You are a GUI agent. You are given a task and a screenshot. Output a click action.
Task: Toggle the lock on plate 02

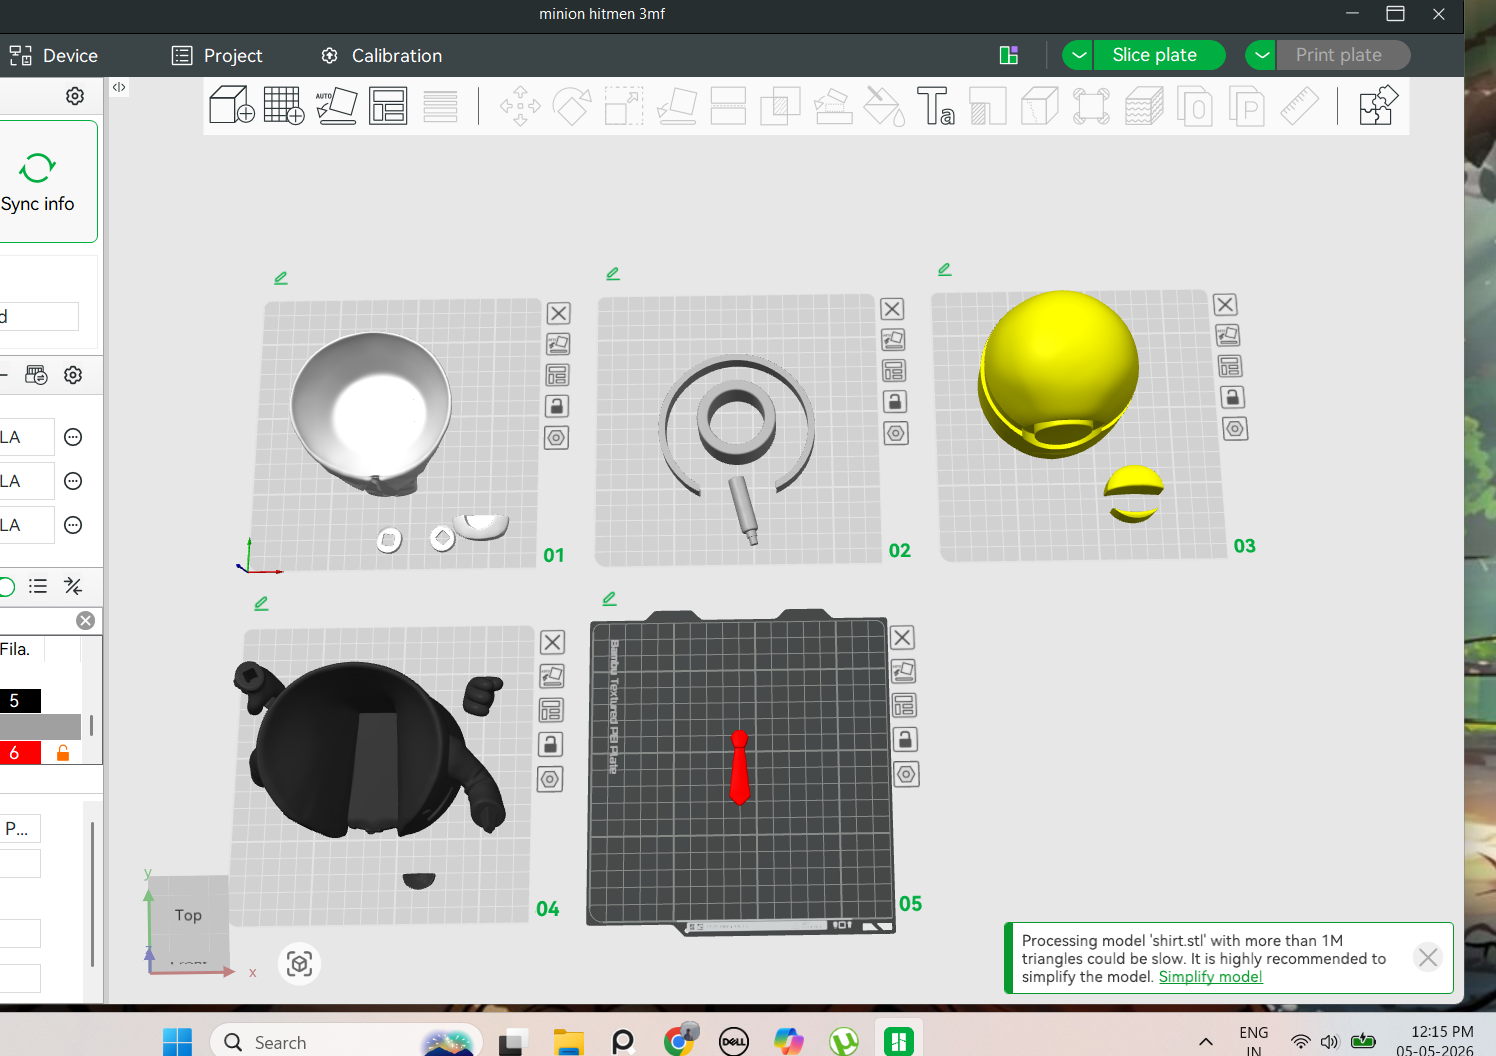pyautogui.click(x=895, y=401)
